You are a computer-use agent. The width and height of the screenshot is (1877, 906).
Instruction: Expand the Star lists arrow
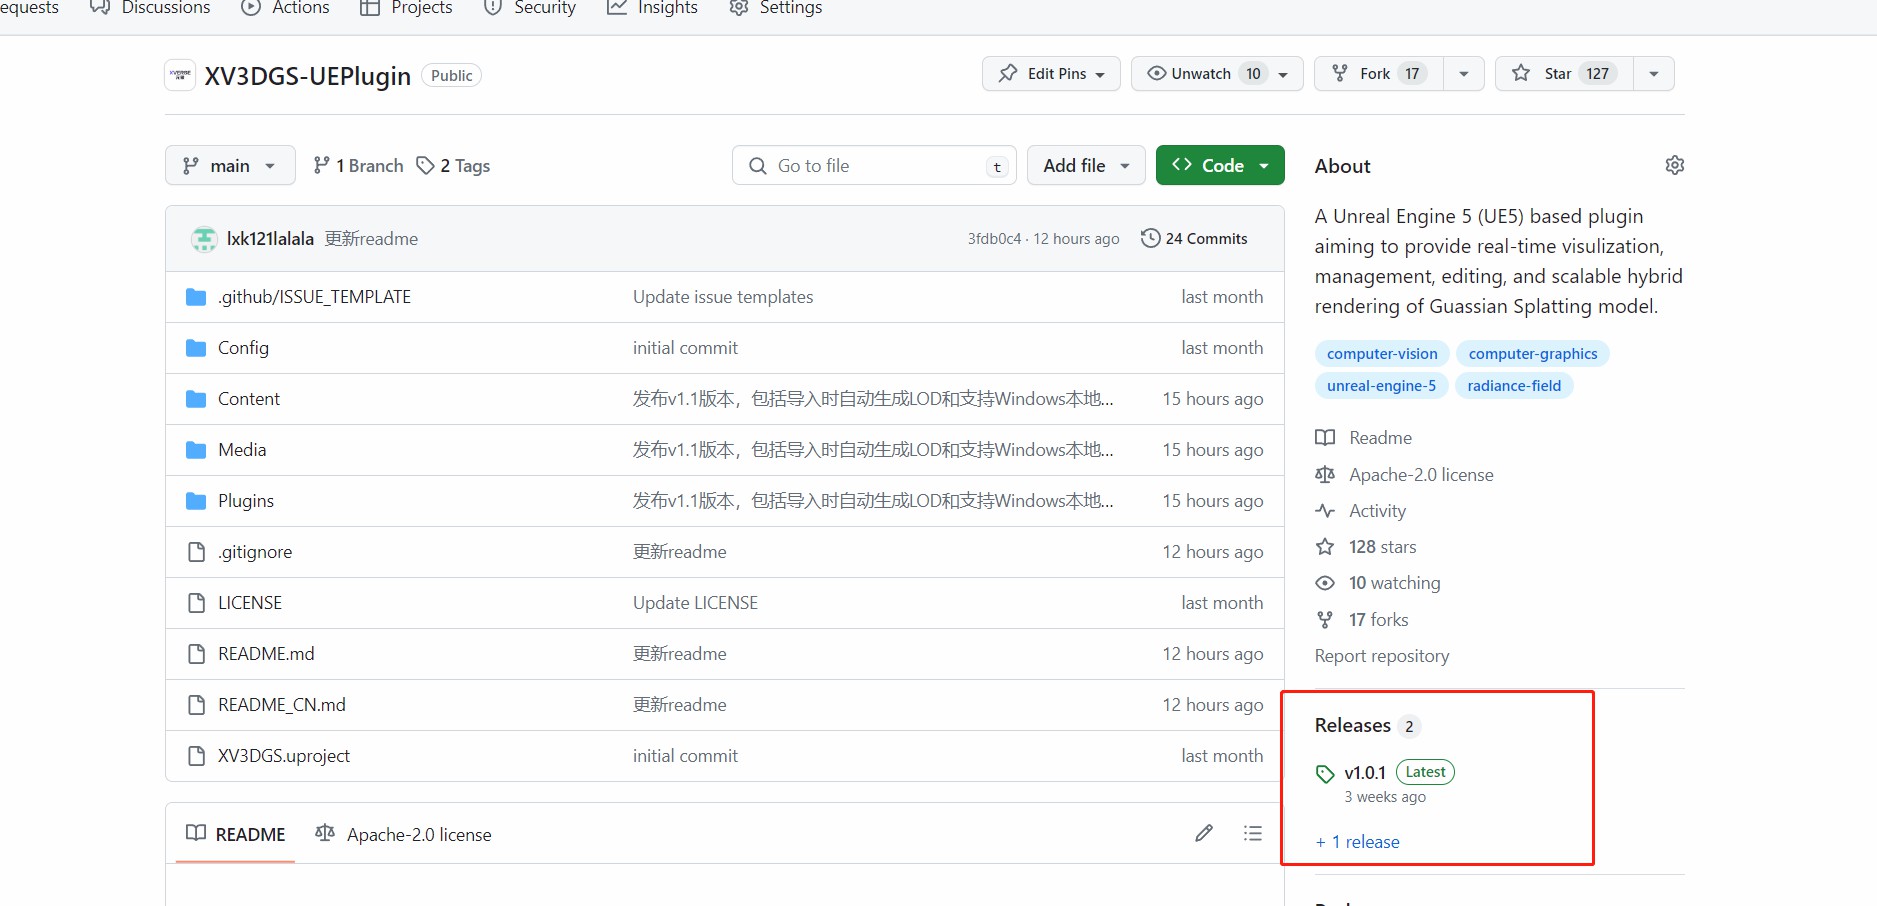pyautogui.click(x=1654, y=74)
